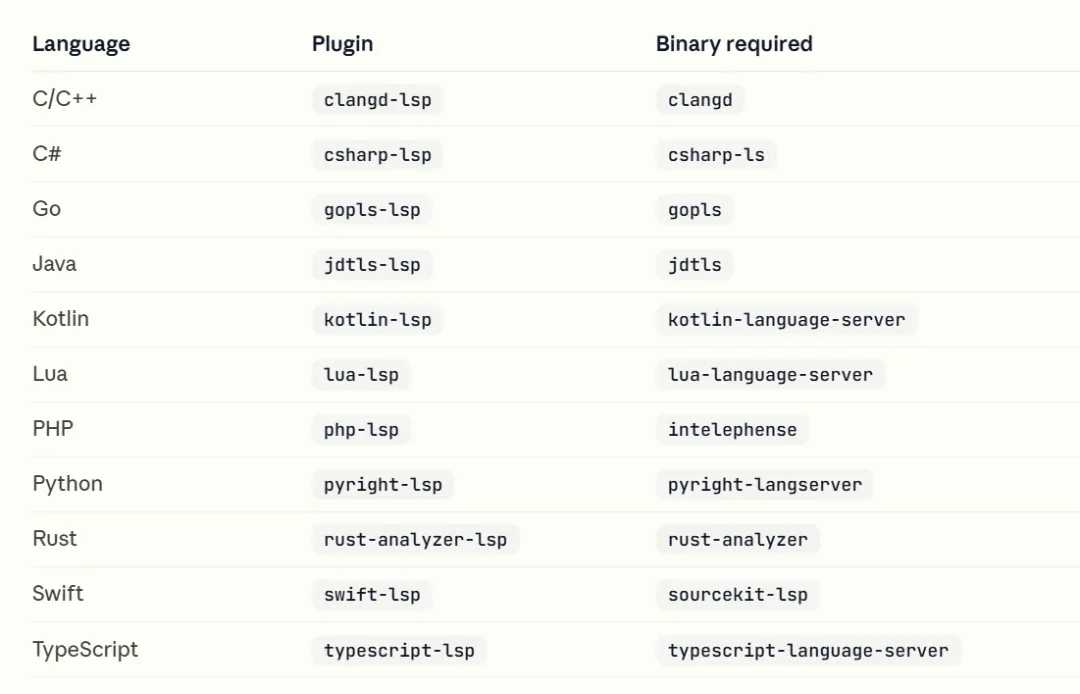
Task: Select the sourcekit-lsp binary name
Action: click(x=738, y=595)
